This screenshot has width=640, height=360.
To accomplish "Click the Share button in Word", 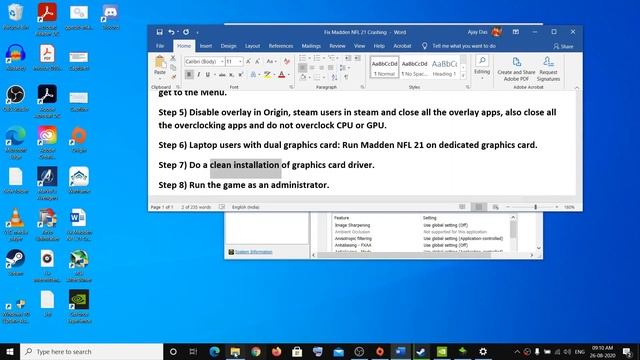I will tap(563, 46).
